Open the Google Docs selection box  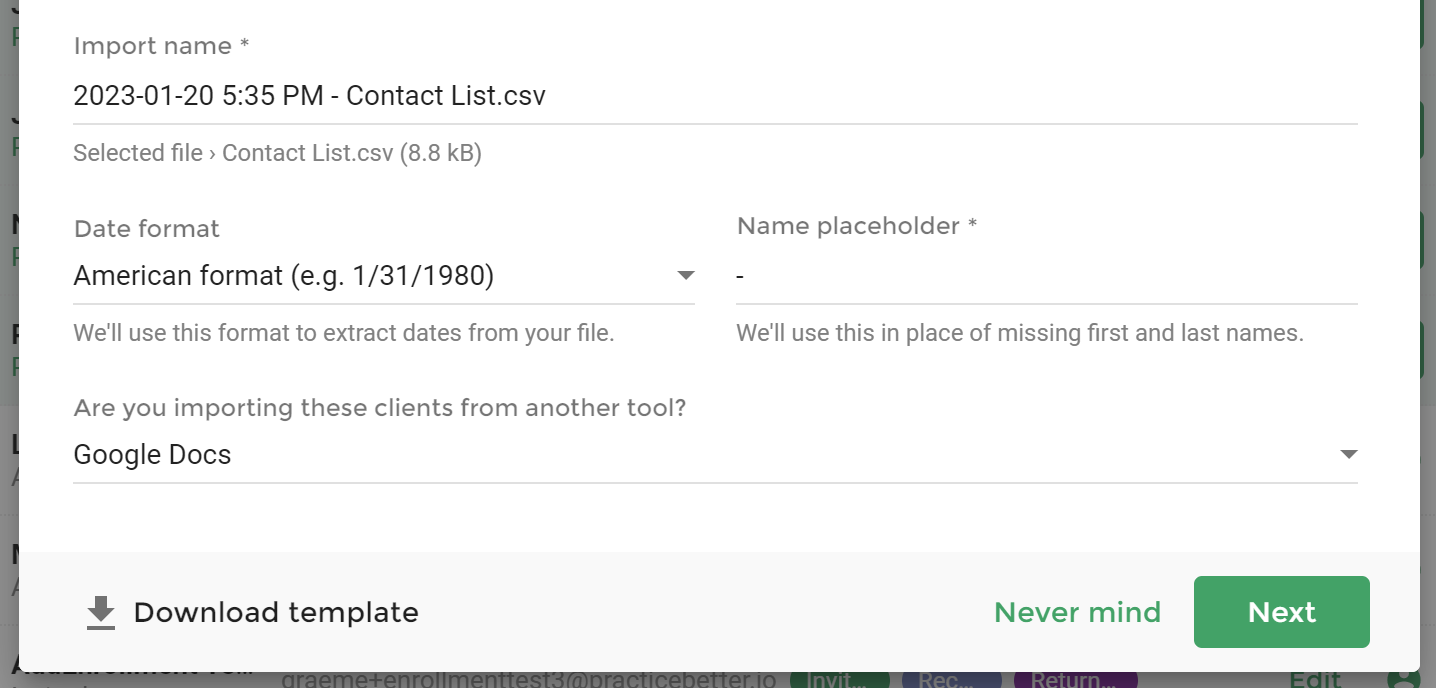[x=715, y=455]
